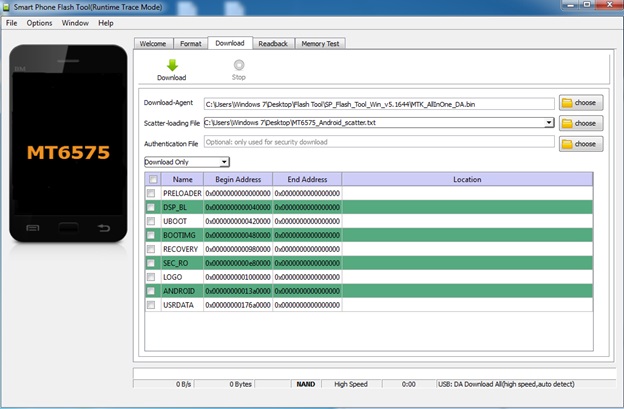Image resolution: width=624 pixels, height=409 pixels.
Task: Select the UBOOT partition name
Action: (x=175, y=221)
